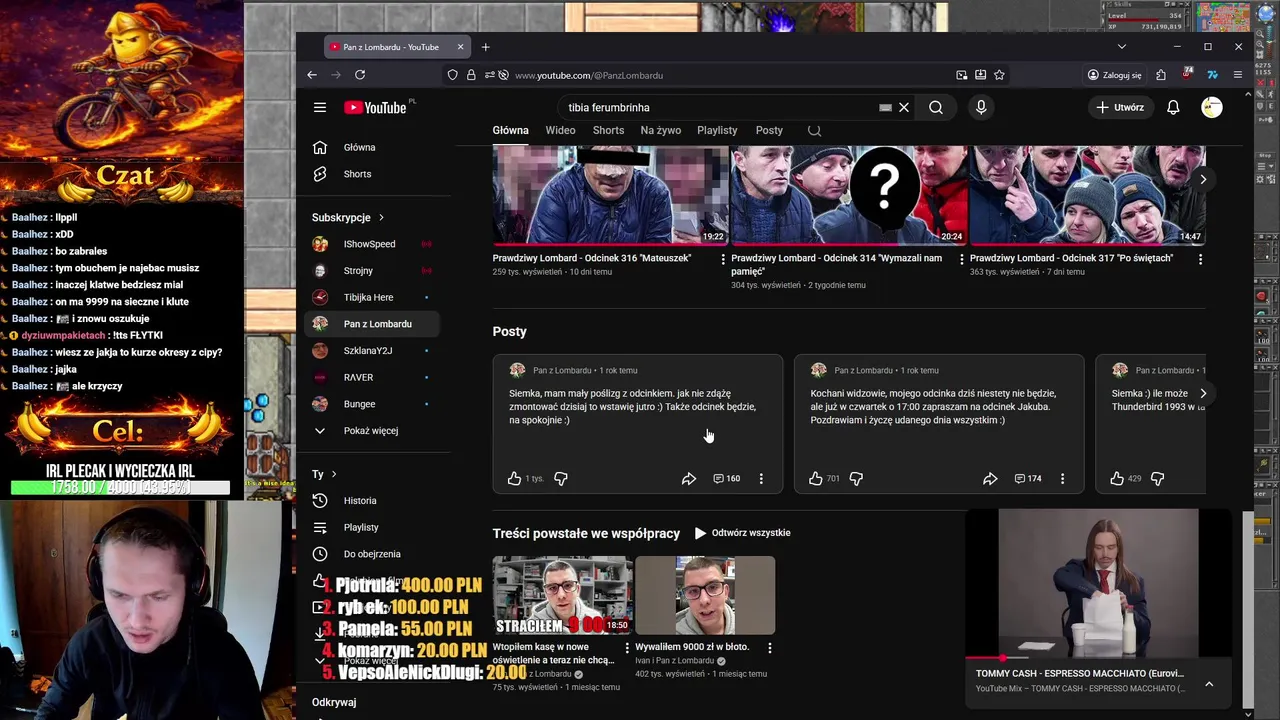Open Shorts in sidebar
The width and height of the screenshot is (1280, 720).
372,174
